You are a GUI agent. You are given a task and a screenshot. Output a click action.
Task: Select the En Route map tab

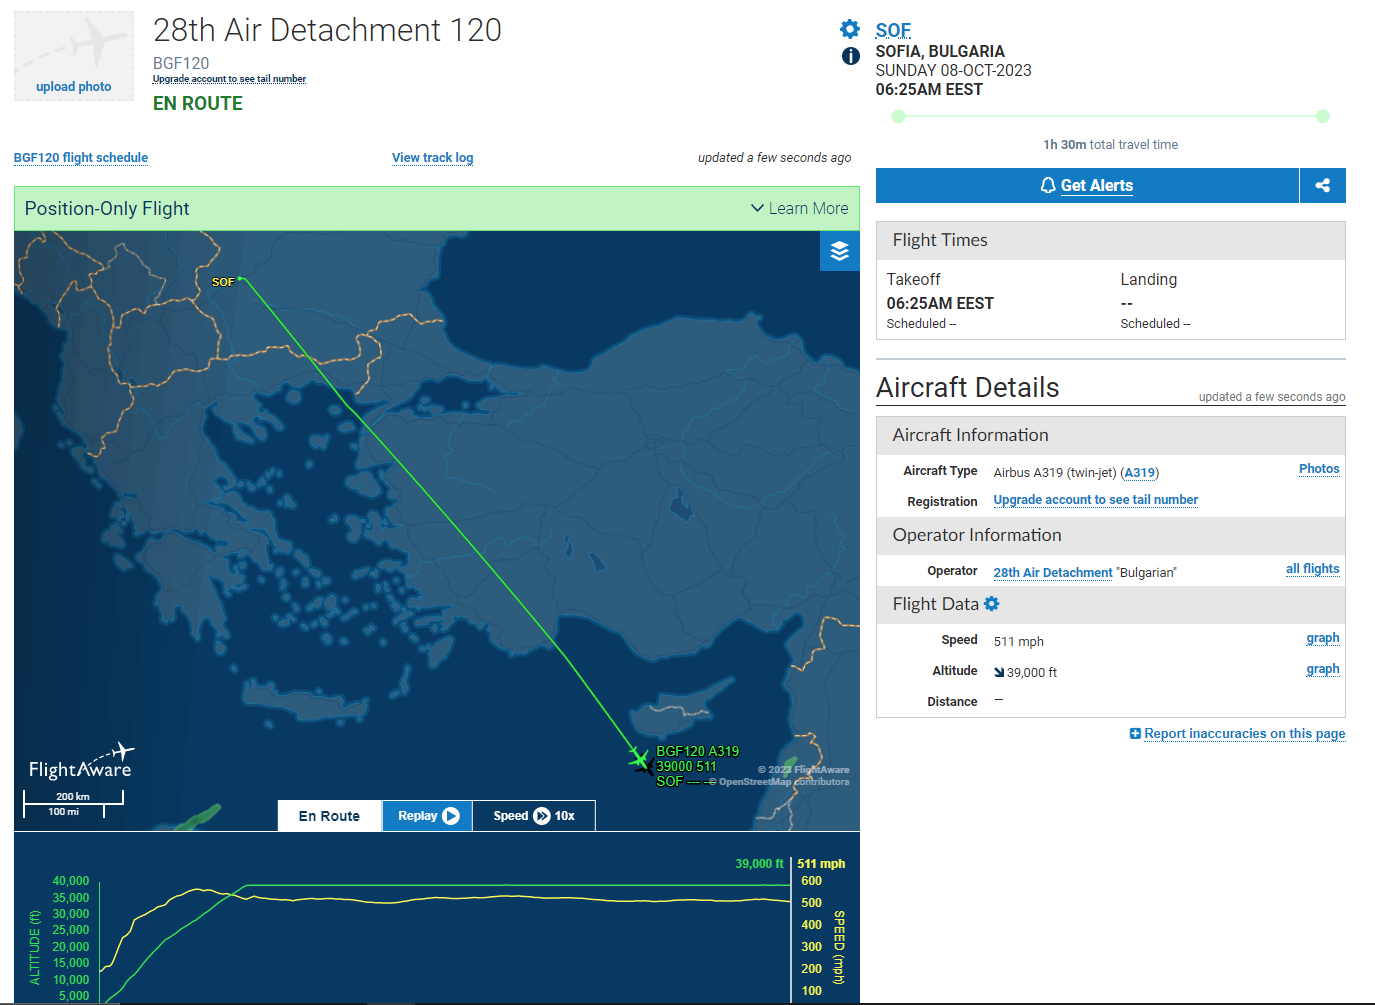coord(329,816)
